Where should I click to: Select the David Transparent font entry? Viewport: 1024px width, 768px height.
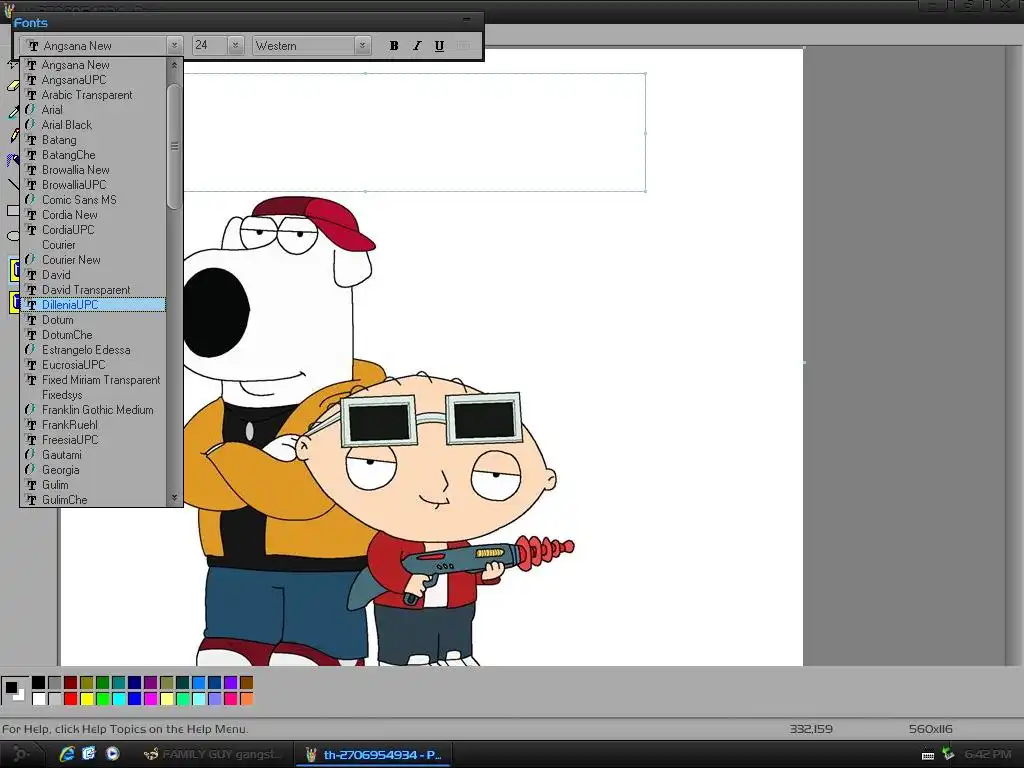pos(93,290)
